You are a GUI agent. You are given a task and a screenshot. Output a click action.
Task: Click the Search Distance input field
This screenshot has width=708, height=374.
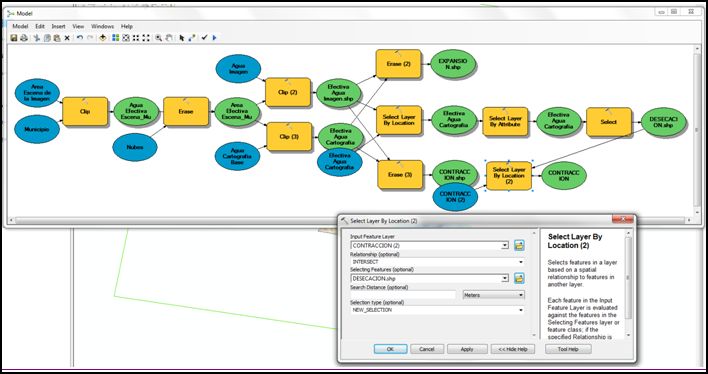[403, 295]
